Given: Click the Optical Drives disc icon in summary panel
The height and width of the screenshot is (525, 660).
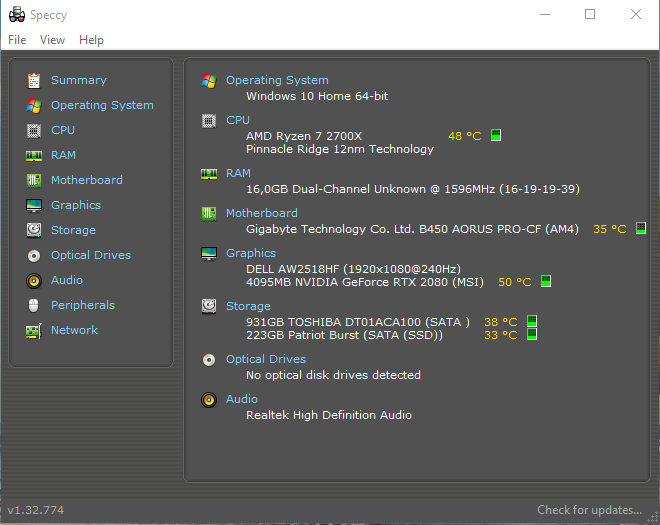Looking at the screenshot, I should [x=209, y=360].
